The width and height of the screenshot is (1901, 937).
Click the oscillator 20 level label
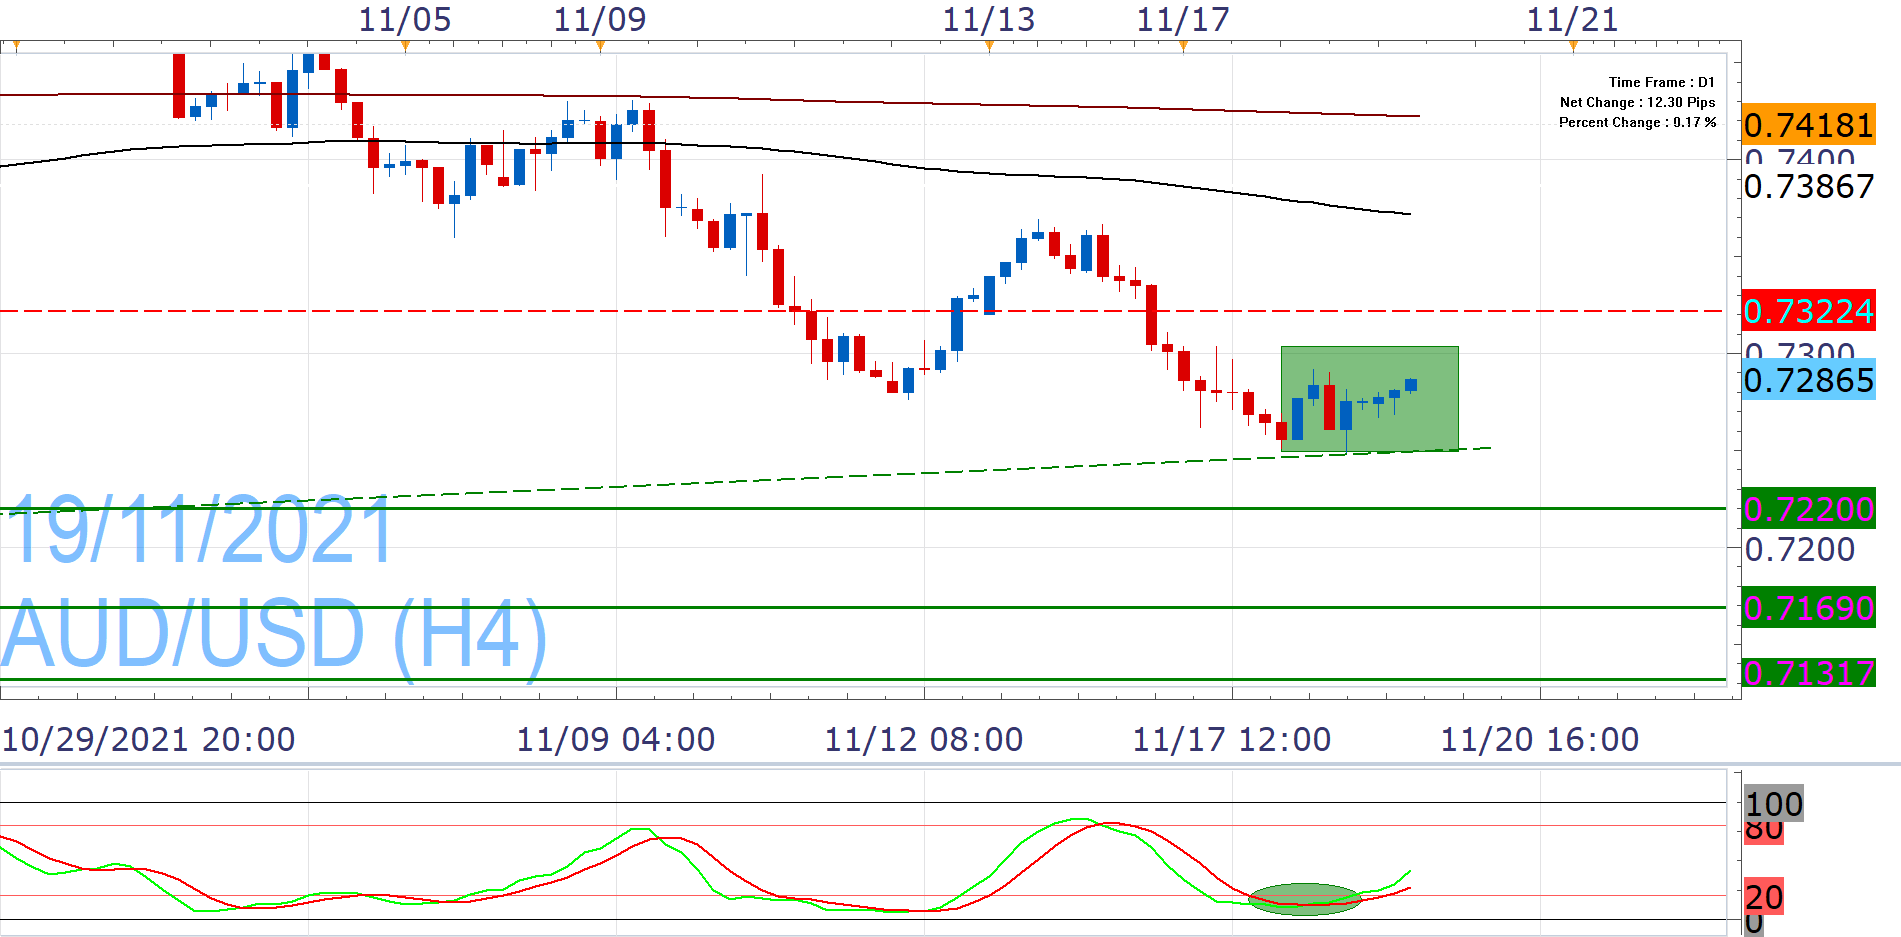coord(1764,897)
